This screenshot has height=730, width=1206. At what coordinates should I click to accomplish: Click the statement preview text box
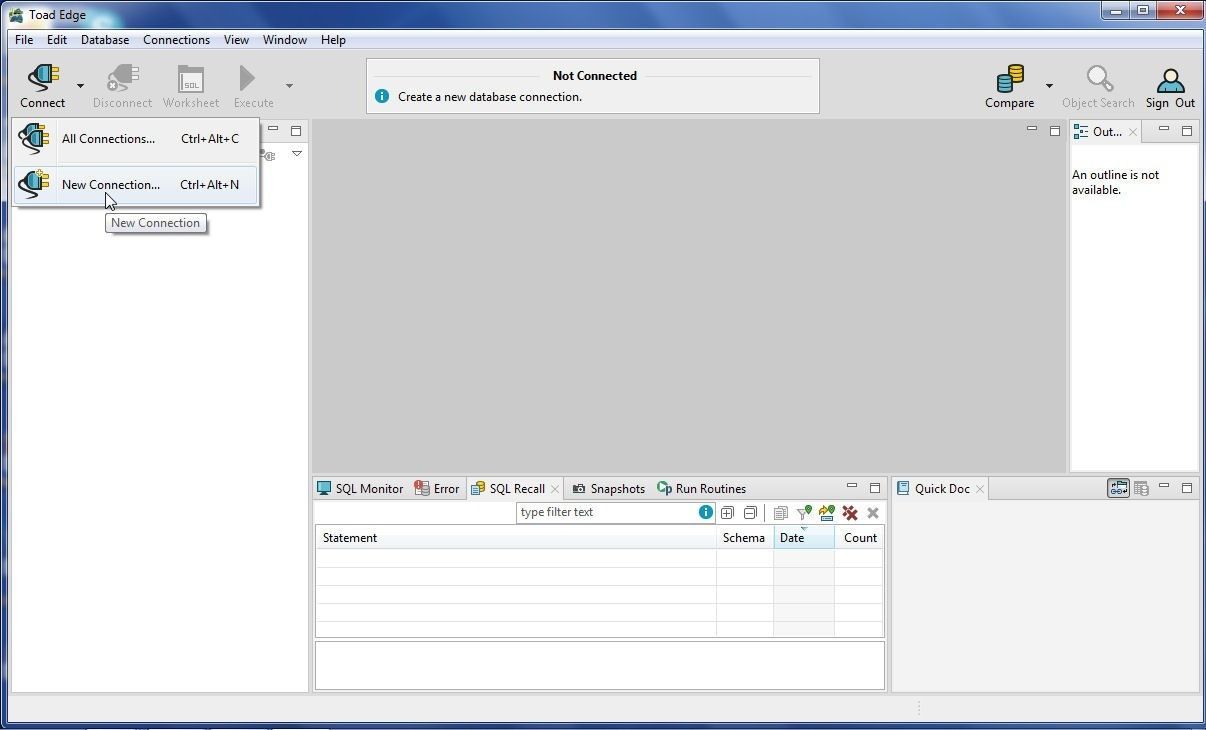pos(600,665)
